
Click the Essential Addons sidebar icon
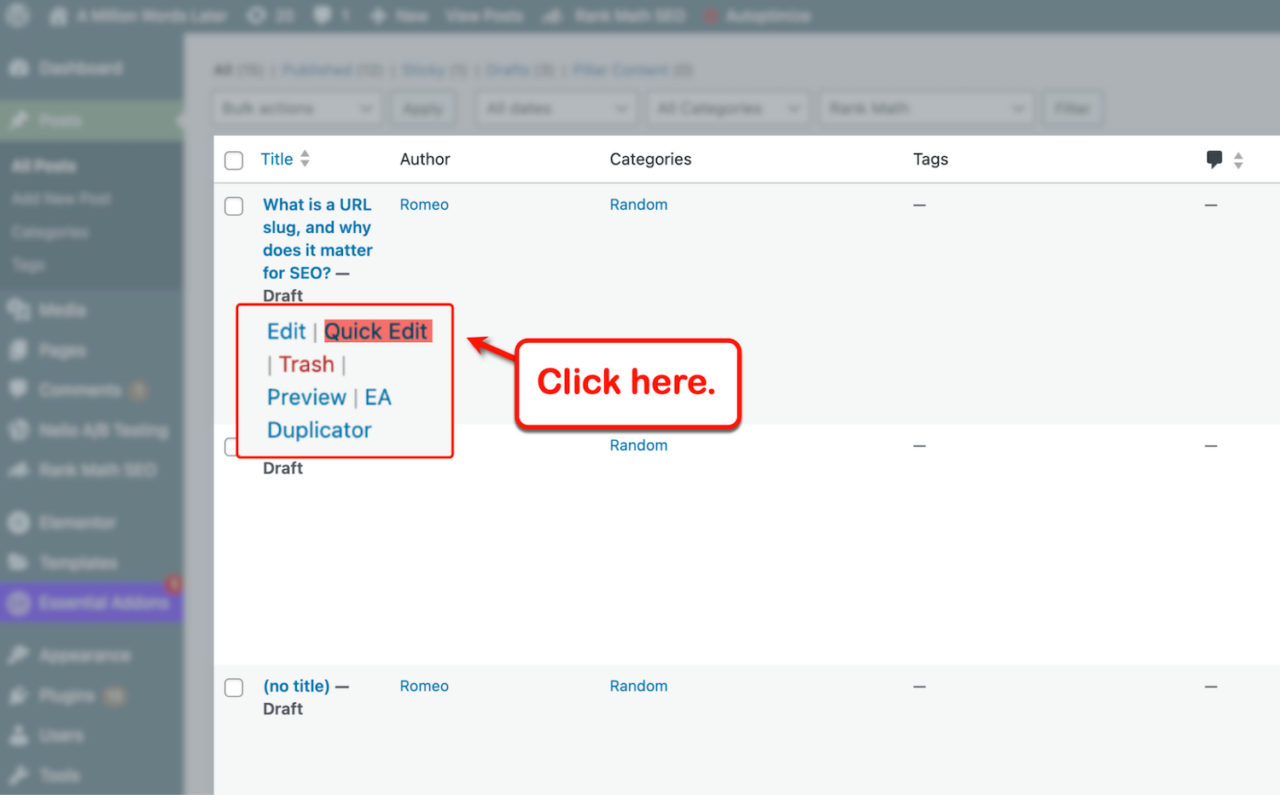[x=20, y=603]
